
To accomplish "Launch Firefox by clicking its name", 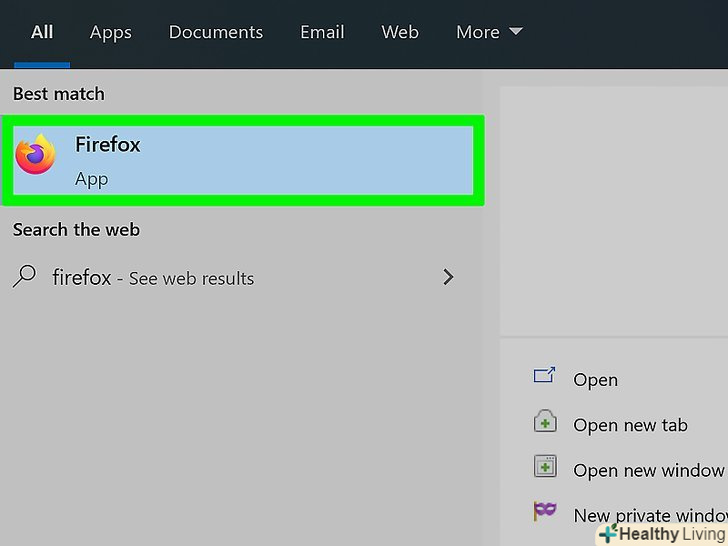I will tap(108, 145).
